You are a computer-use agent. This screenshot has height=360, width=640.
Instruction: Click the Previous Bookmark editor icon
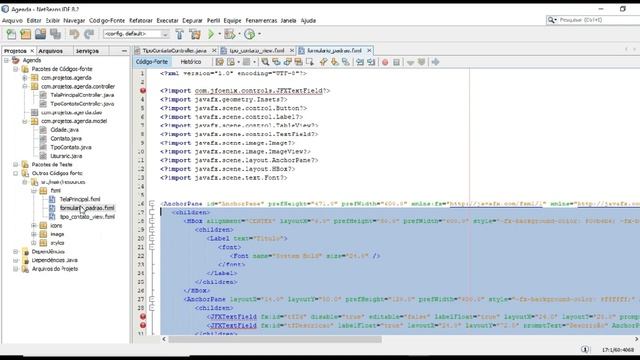323,62
